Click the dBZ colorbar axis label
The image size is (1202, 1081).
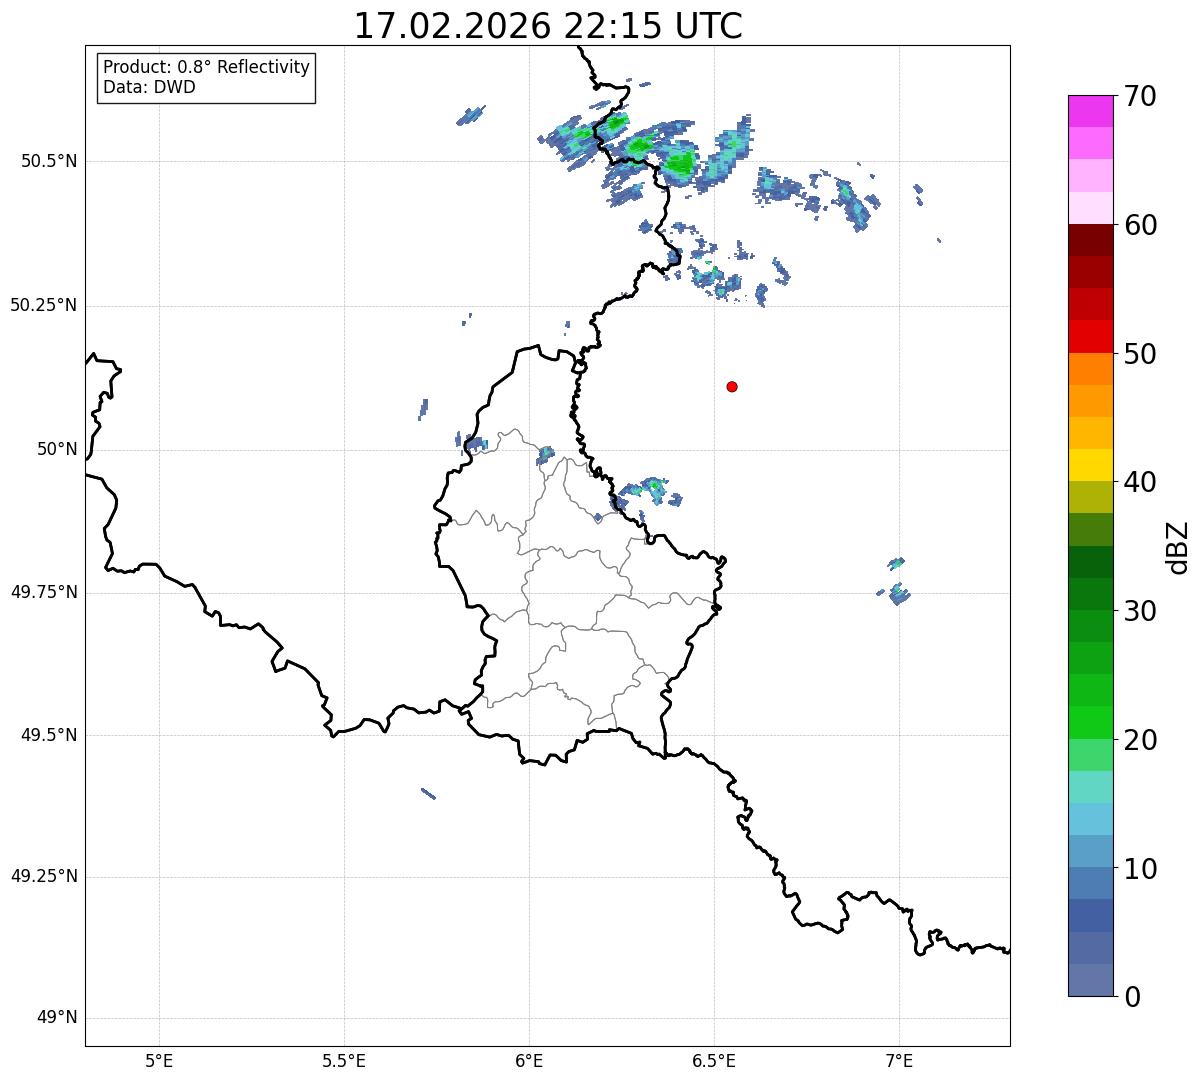(x=1178, y=547)
